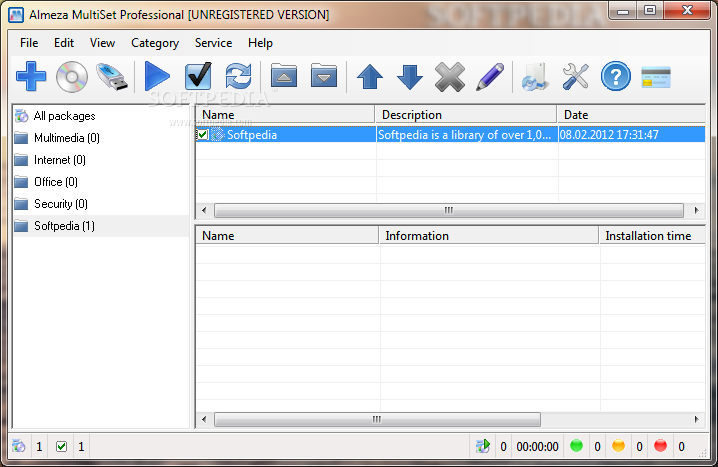Image resolution: width=718 pixels, height=467 pixels.
Task: Click the lower pane scroll left arrow
Action: (x=204, y=419)
